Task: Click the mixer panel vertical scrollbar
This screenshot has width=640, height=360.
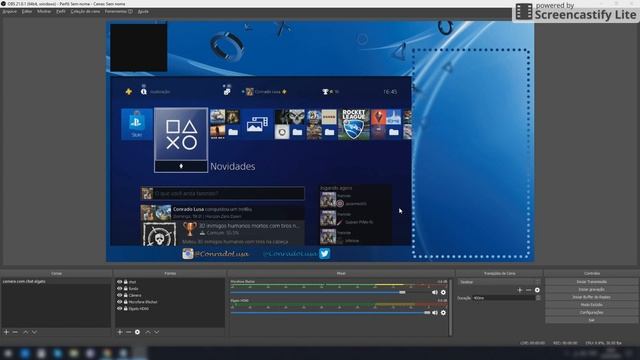Action: pos(450,307)
